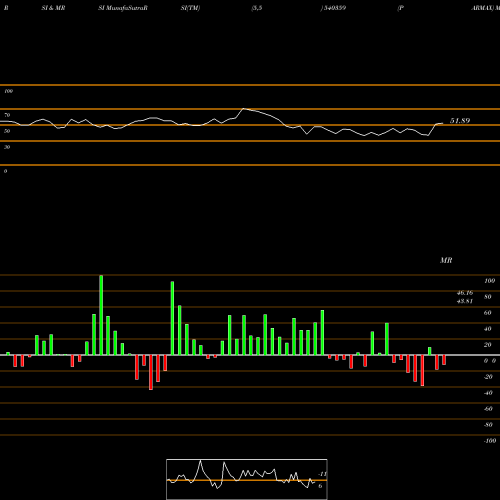
Task: Click the -80 label on the MR scale
Action: (488, 425)
